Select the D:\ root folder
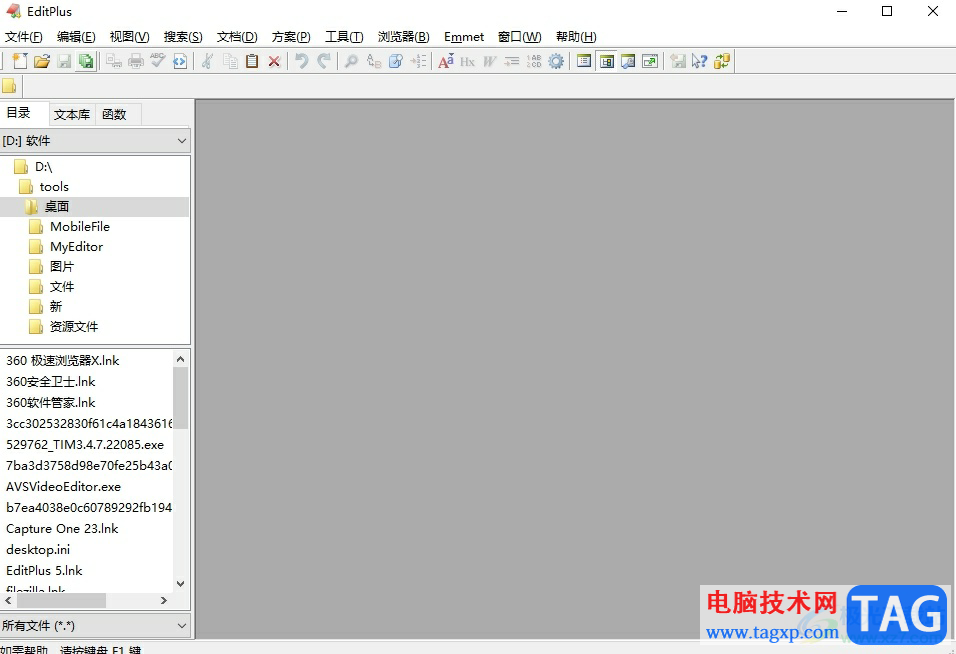The width and height of the screenshot is (956, 654). (x=44, y=166)
